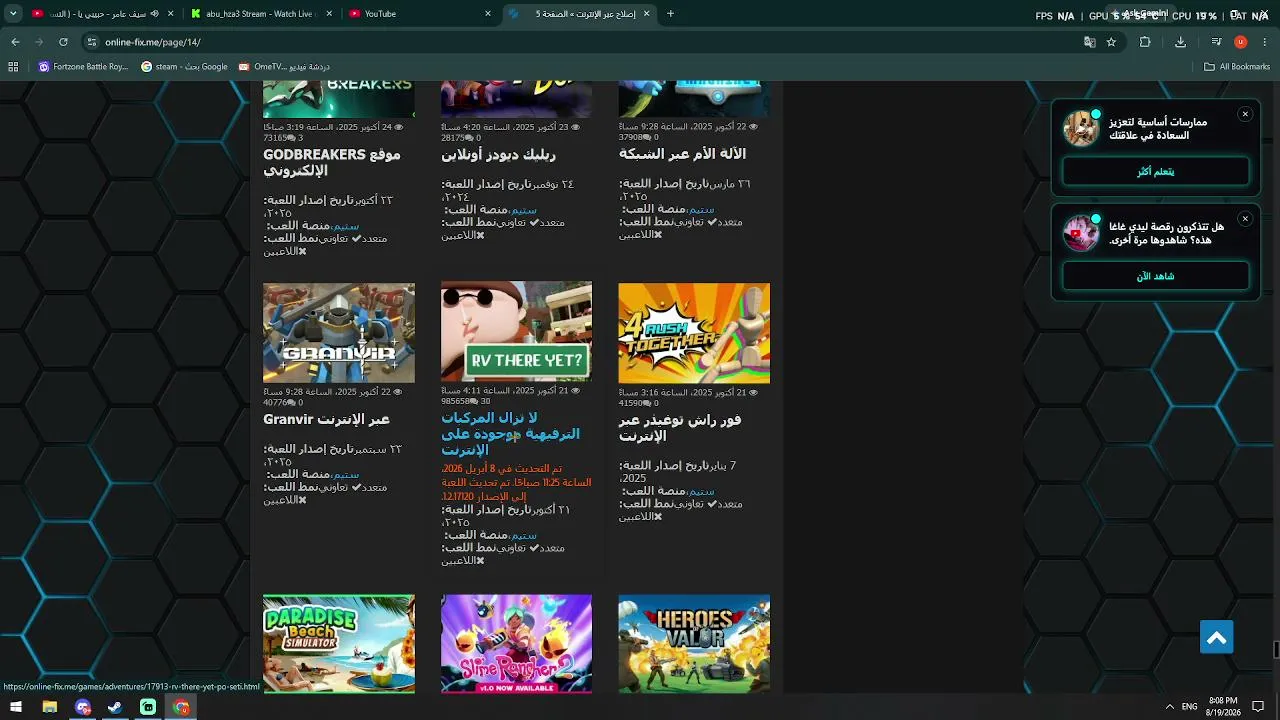1280x720 pixels.
Task: Open a new browser tab
Action: point(670,14)
